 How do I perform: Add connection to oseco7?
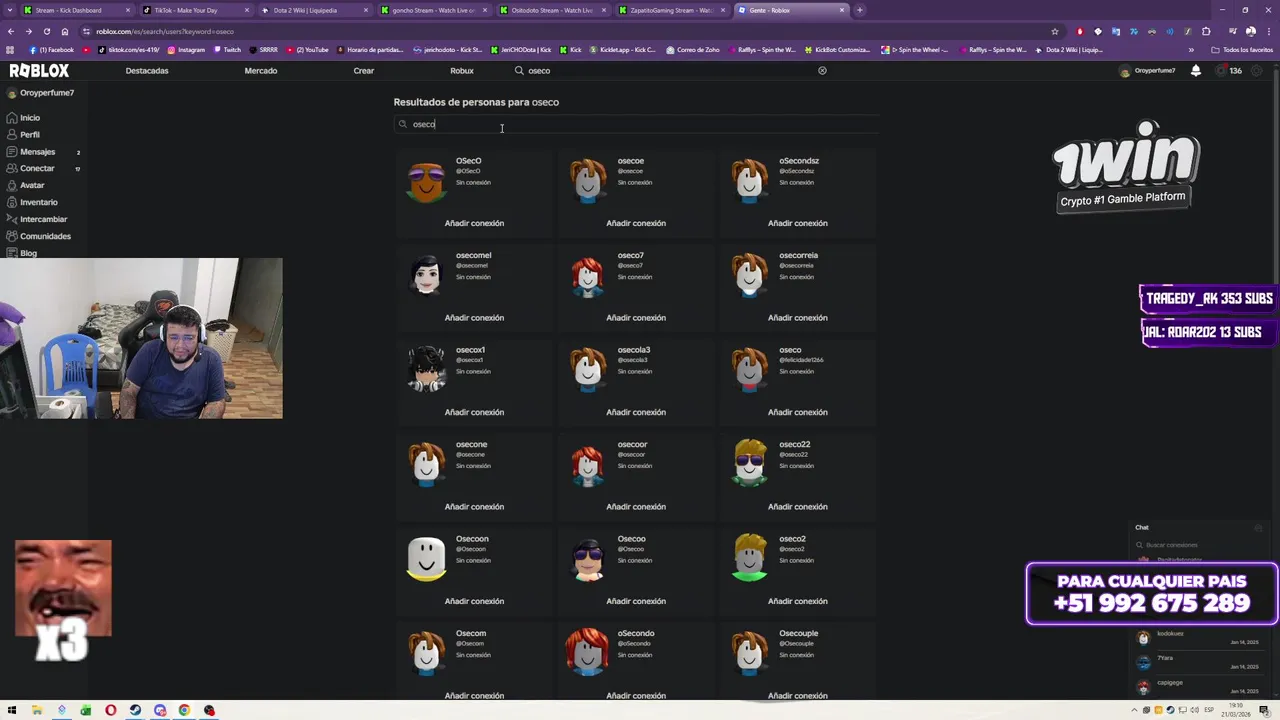pos(636,318)
